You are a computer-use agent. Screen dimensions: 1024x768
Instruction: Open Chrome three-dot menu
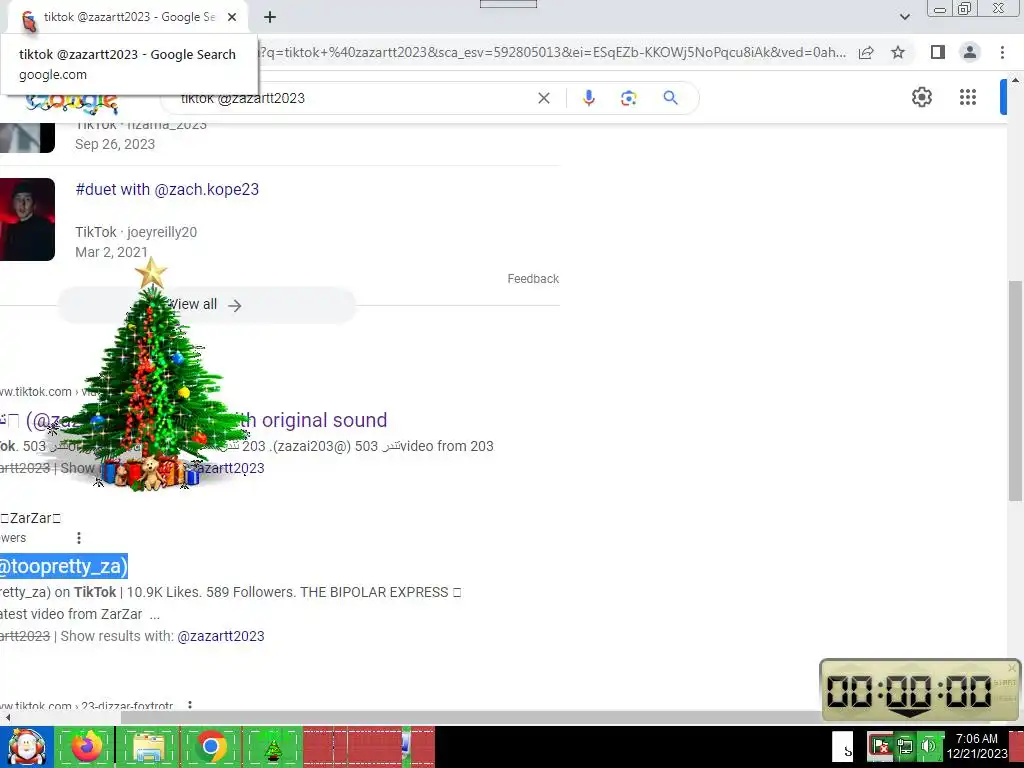tap(1002, 52)
